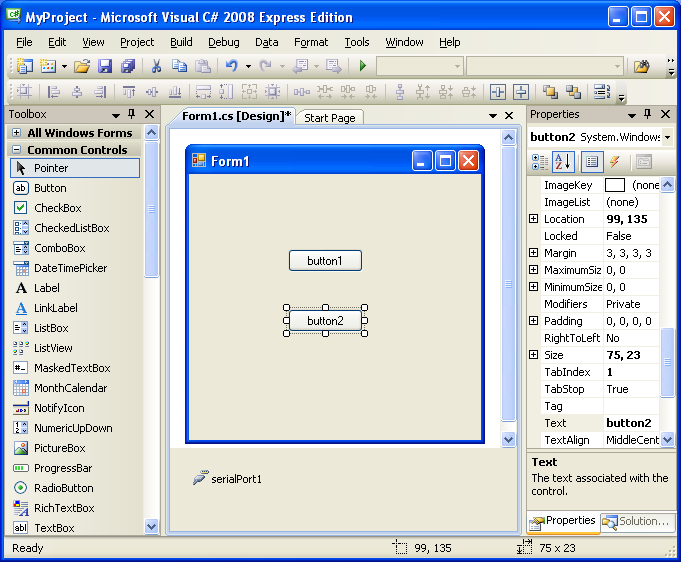Click the Align to Grid layout icon
681x562 pixels.
click(x=24, y=92)
